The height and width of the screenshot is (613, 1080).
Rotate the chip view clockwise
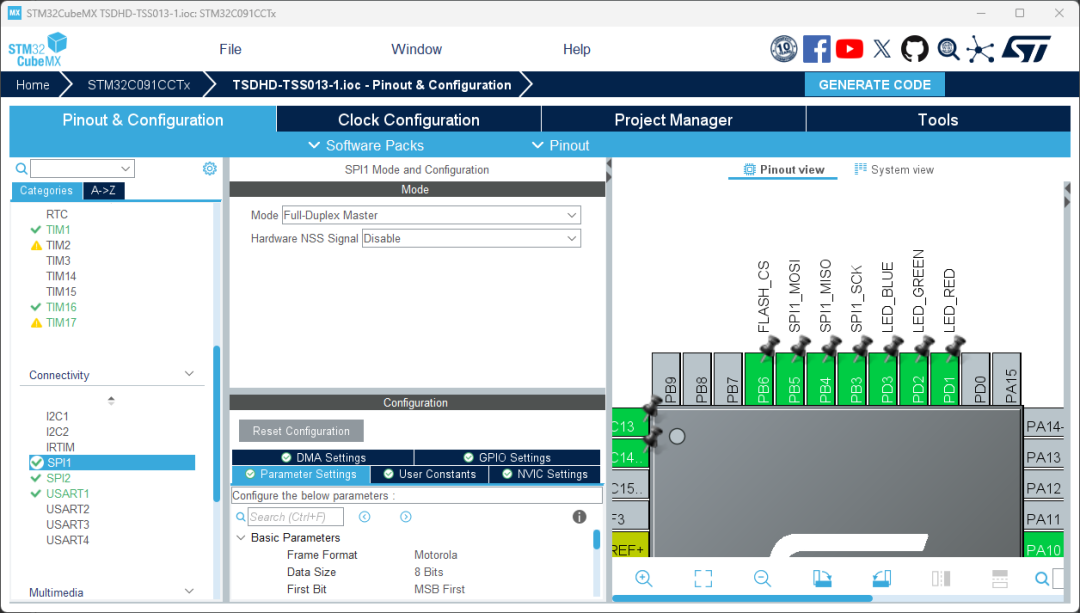(822, 578)
